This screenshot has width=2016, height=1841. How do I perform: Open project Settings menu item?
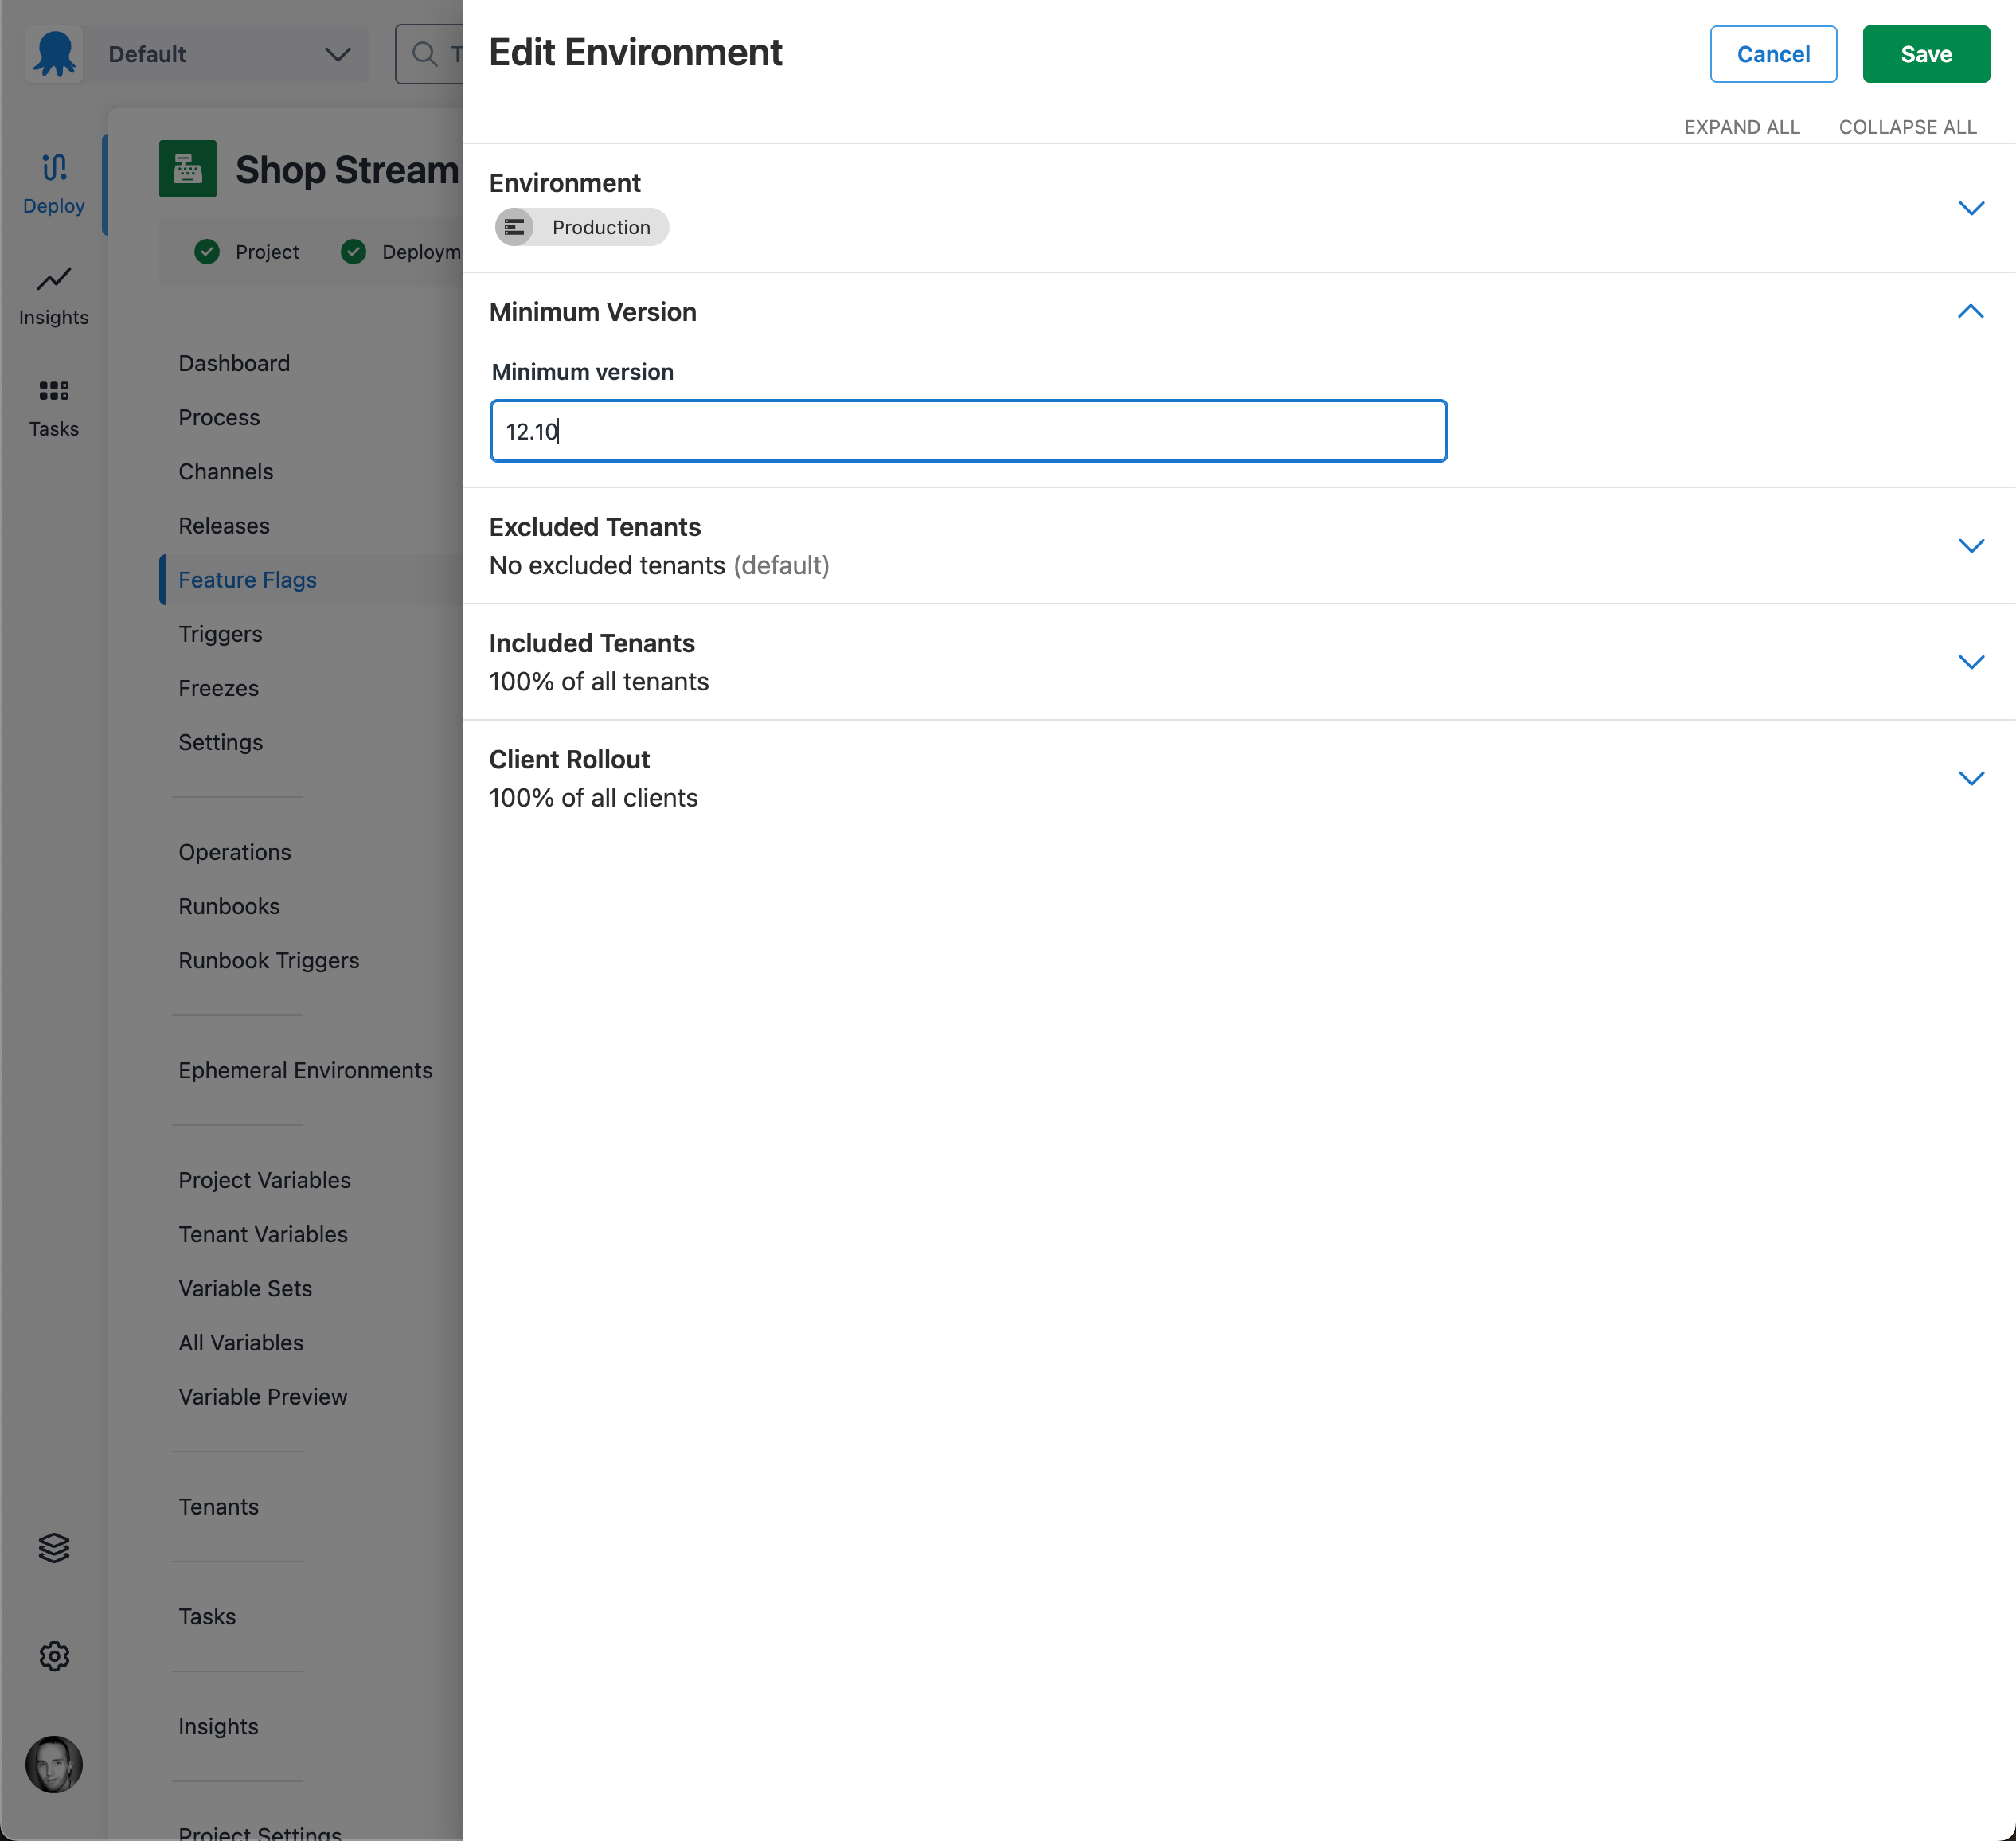220,742
